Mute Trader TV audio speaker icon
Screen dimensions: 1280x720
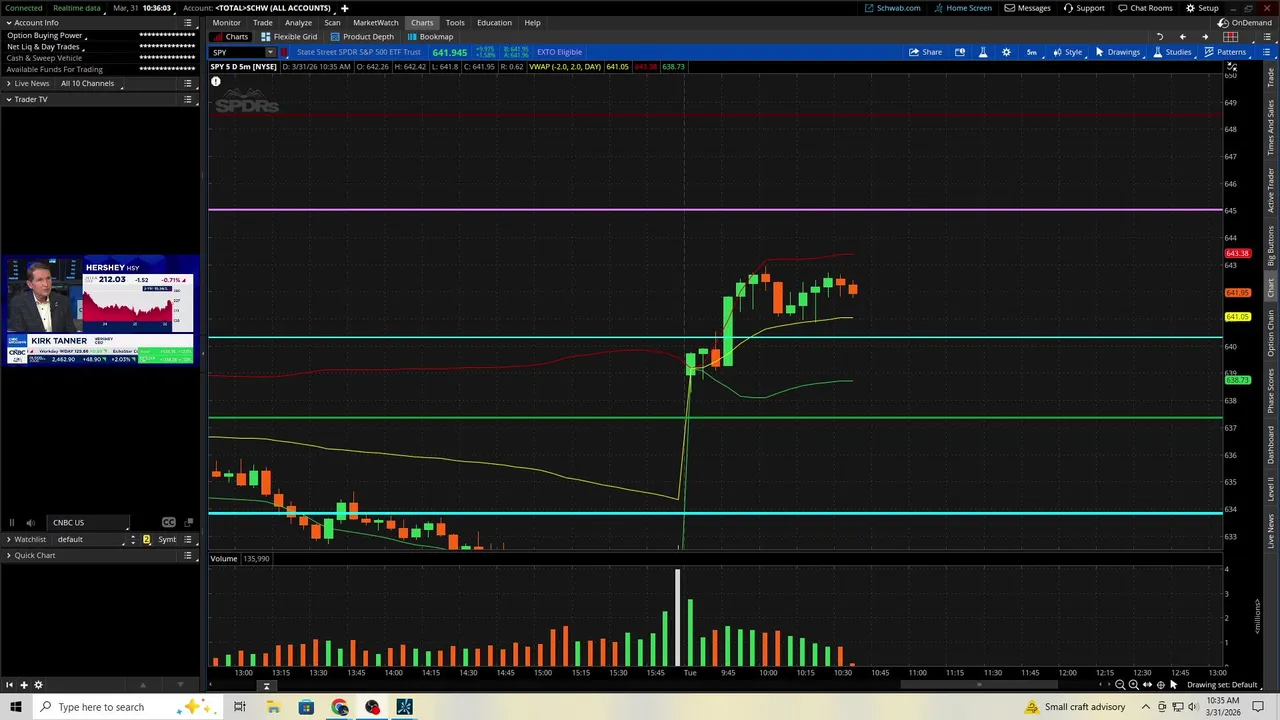click(30, 522)
